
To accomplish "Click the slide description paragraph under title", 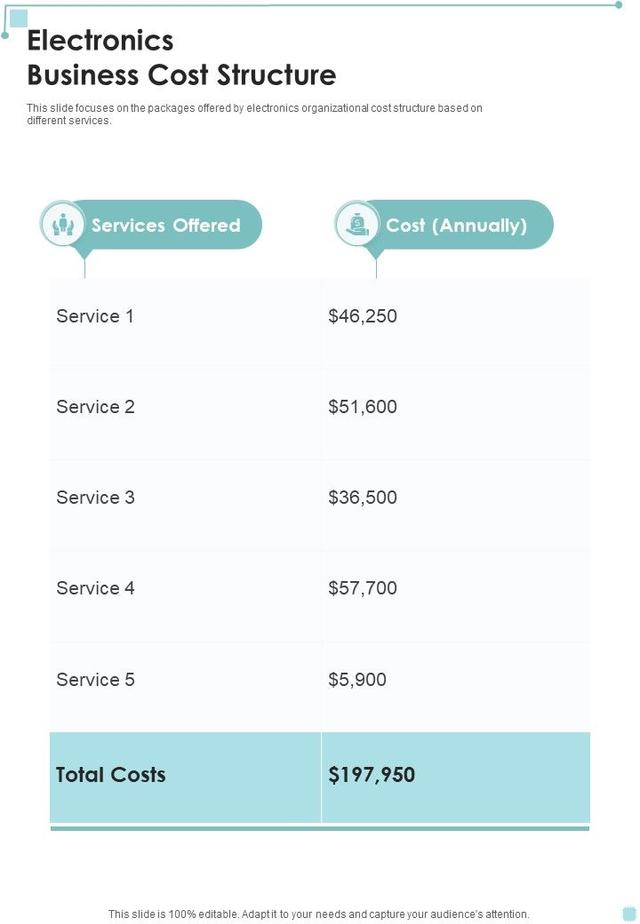I will tap(254, 114).
